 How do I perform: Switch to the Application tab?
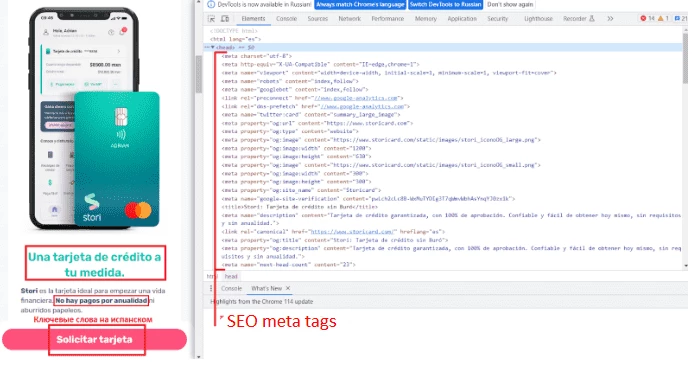[x=462, y=19]
